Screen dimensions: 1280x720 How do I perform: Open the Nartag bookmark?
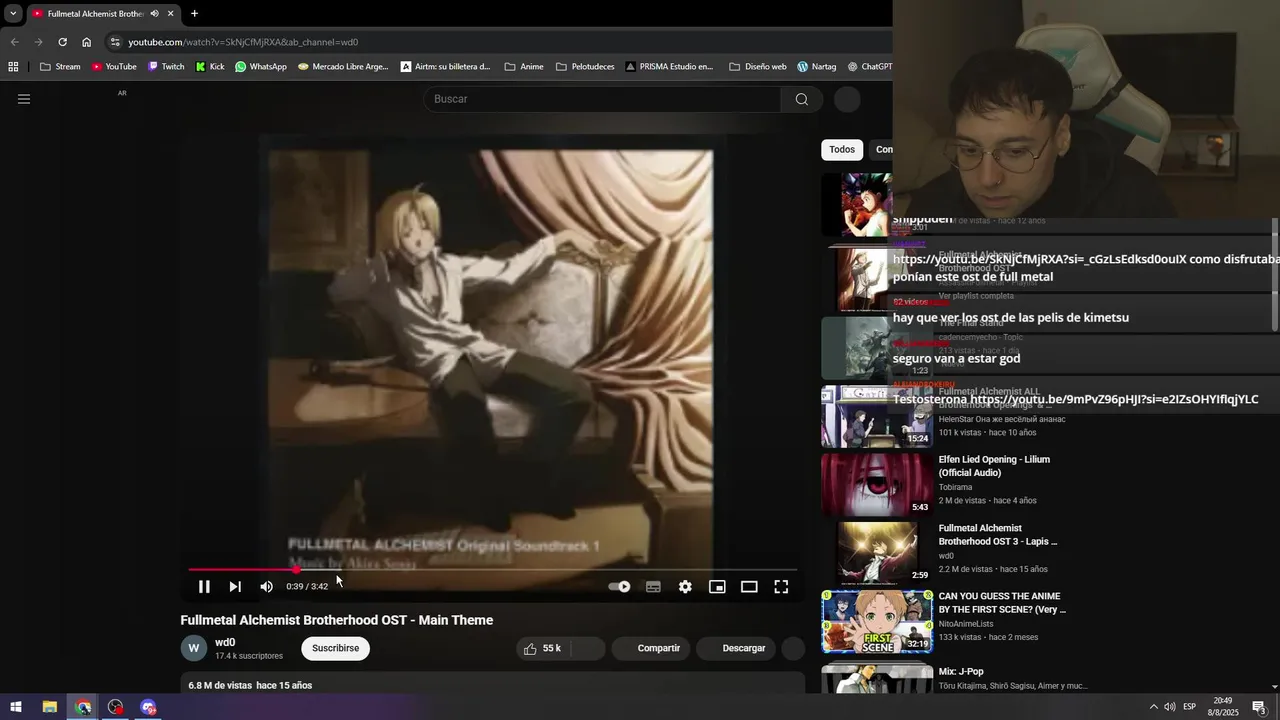coord(816,67)
